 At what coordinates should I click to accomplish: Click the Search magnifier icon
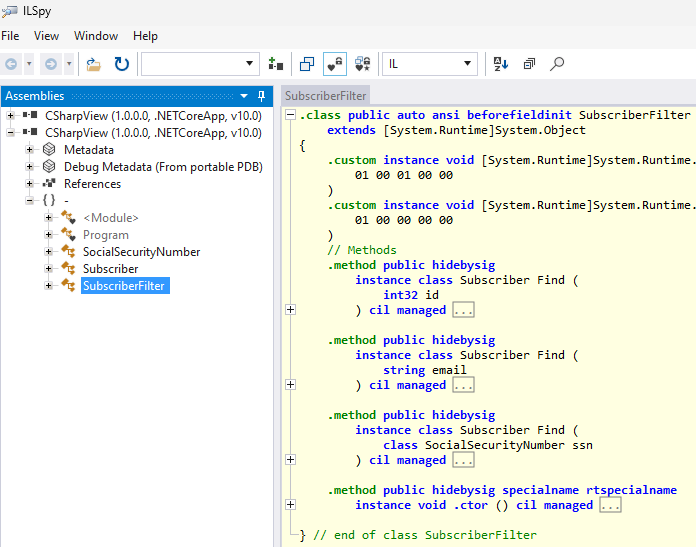coord(557,64)
